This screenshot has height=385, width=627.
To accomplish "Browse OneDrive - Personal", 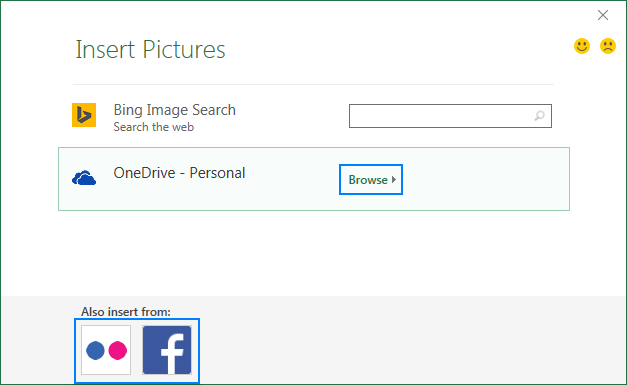I will (371, 180).
